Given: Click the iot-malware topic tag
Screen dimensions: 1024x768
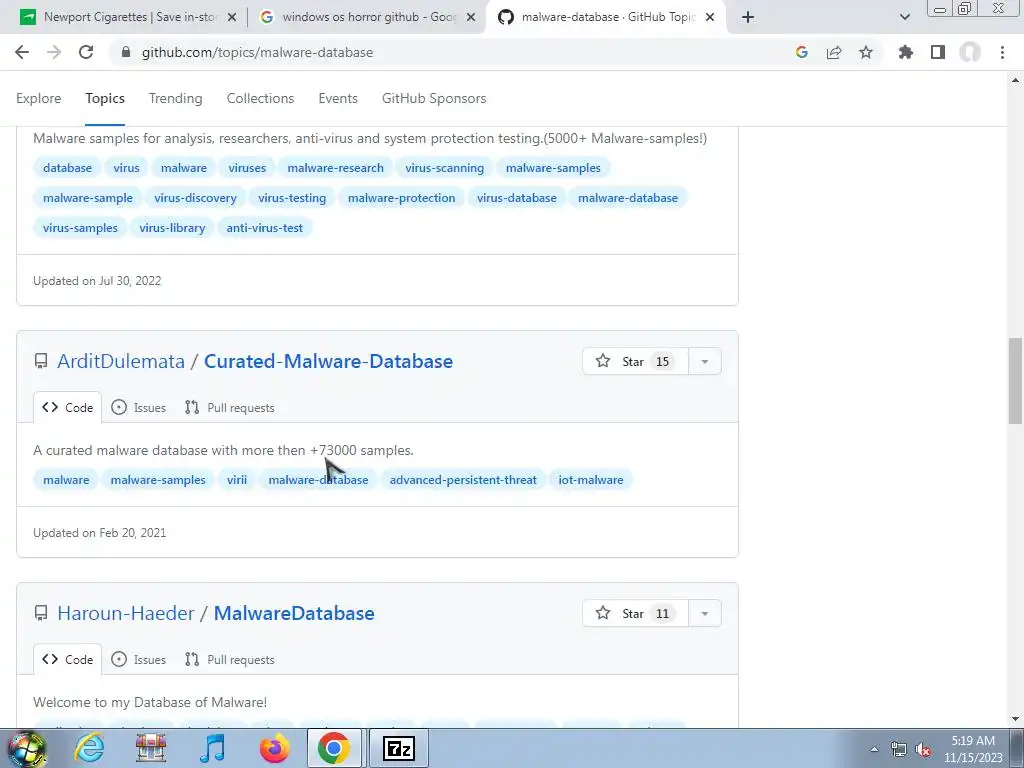Looking at the screenshot, I should [590, 480].
